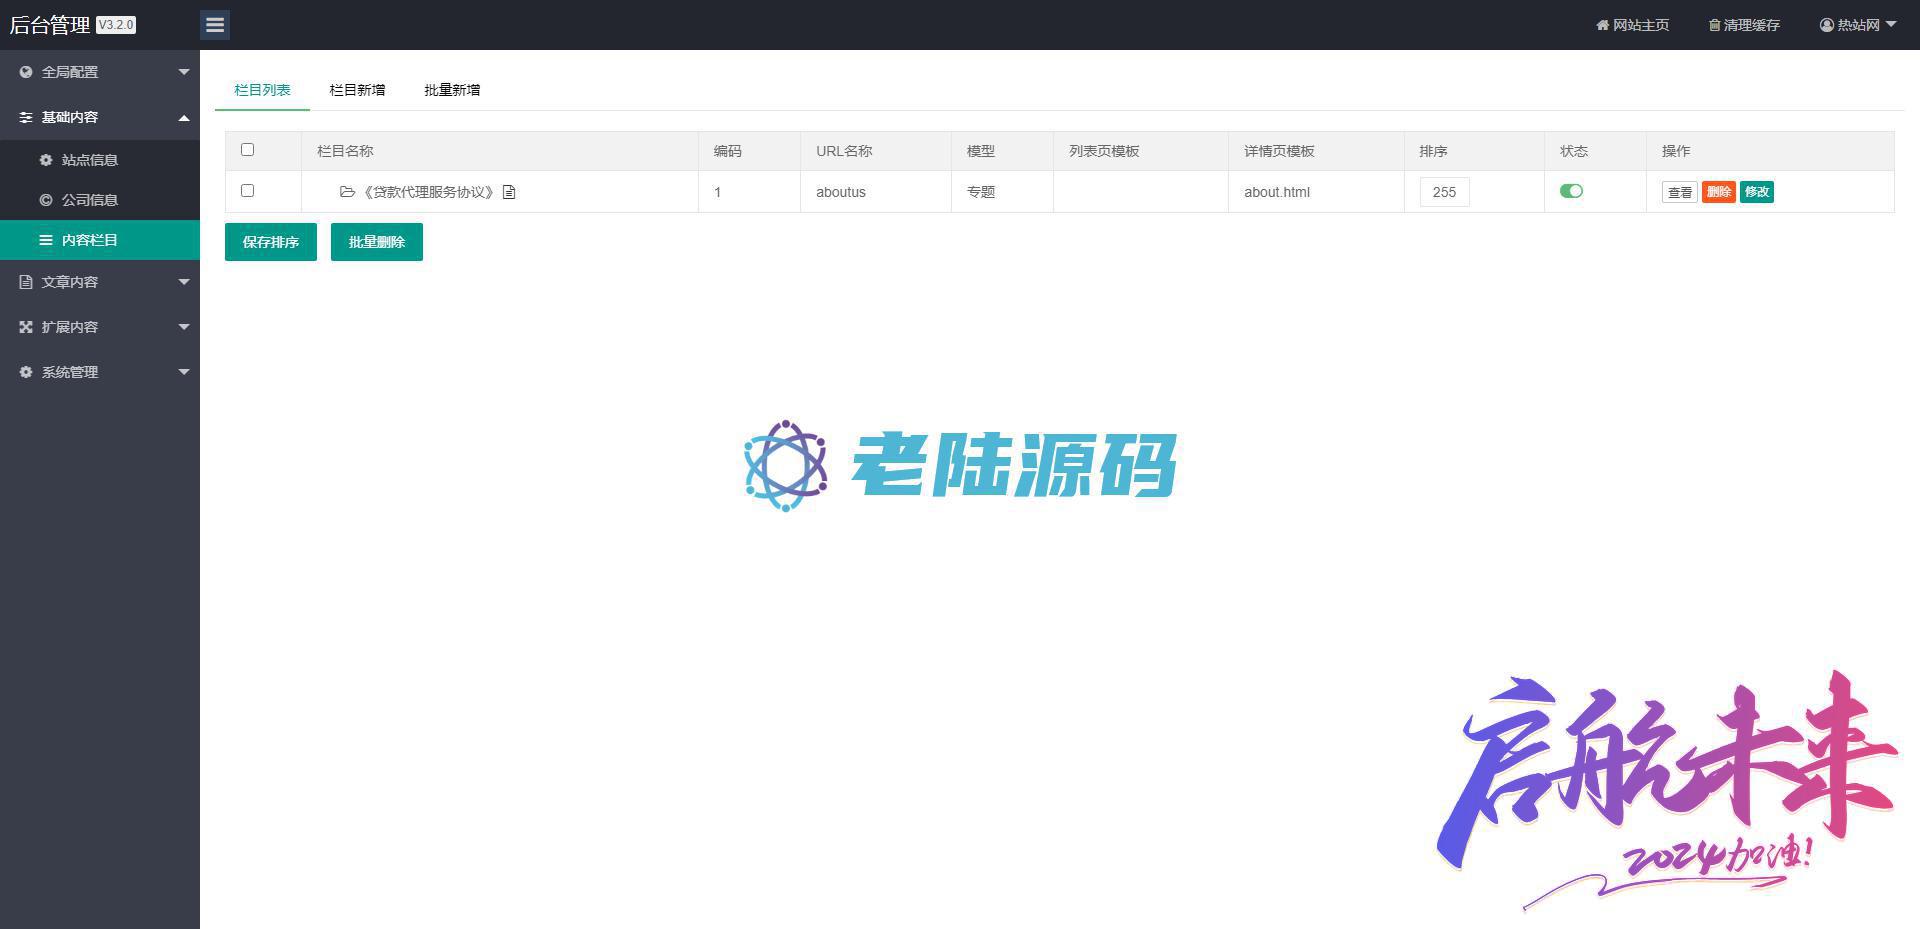Open 站点信息 in the sidebar

(x=100, y=160)
